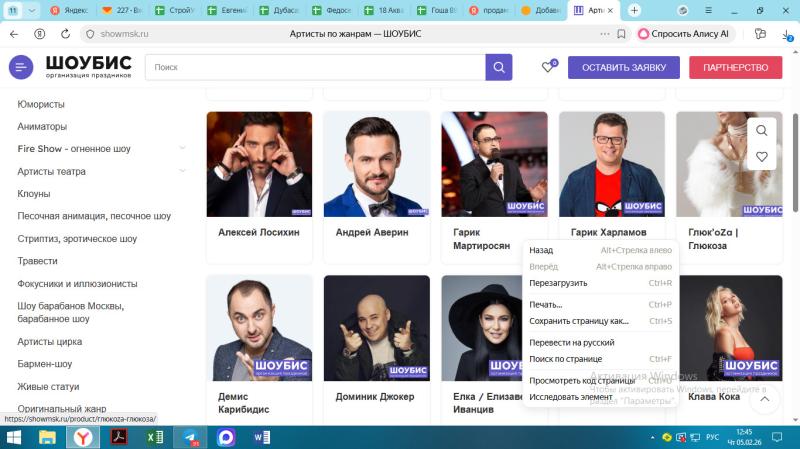Bookmark this page with bookmark icon

coord(621,34)
